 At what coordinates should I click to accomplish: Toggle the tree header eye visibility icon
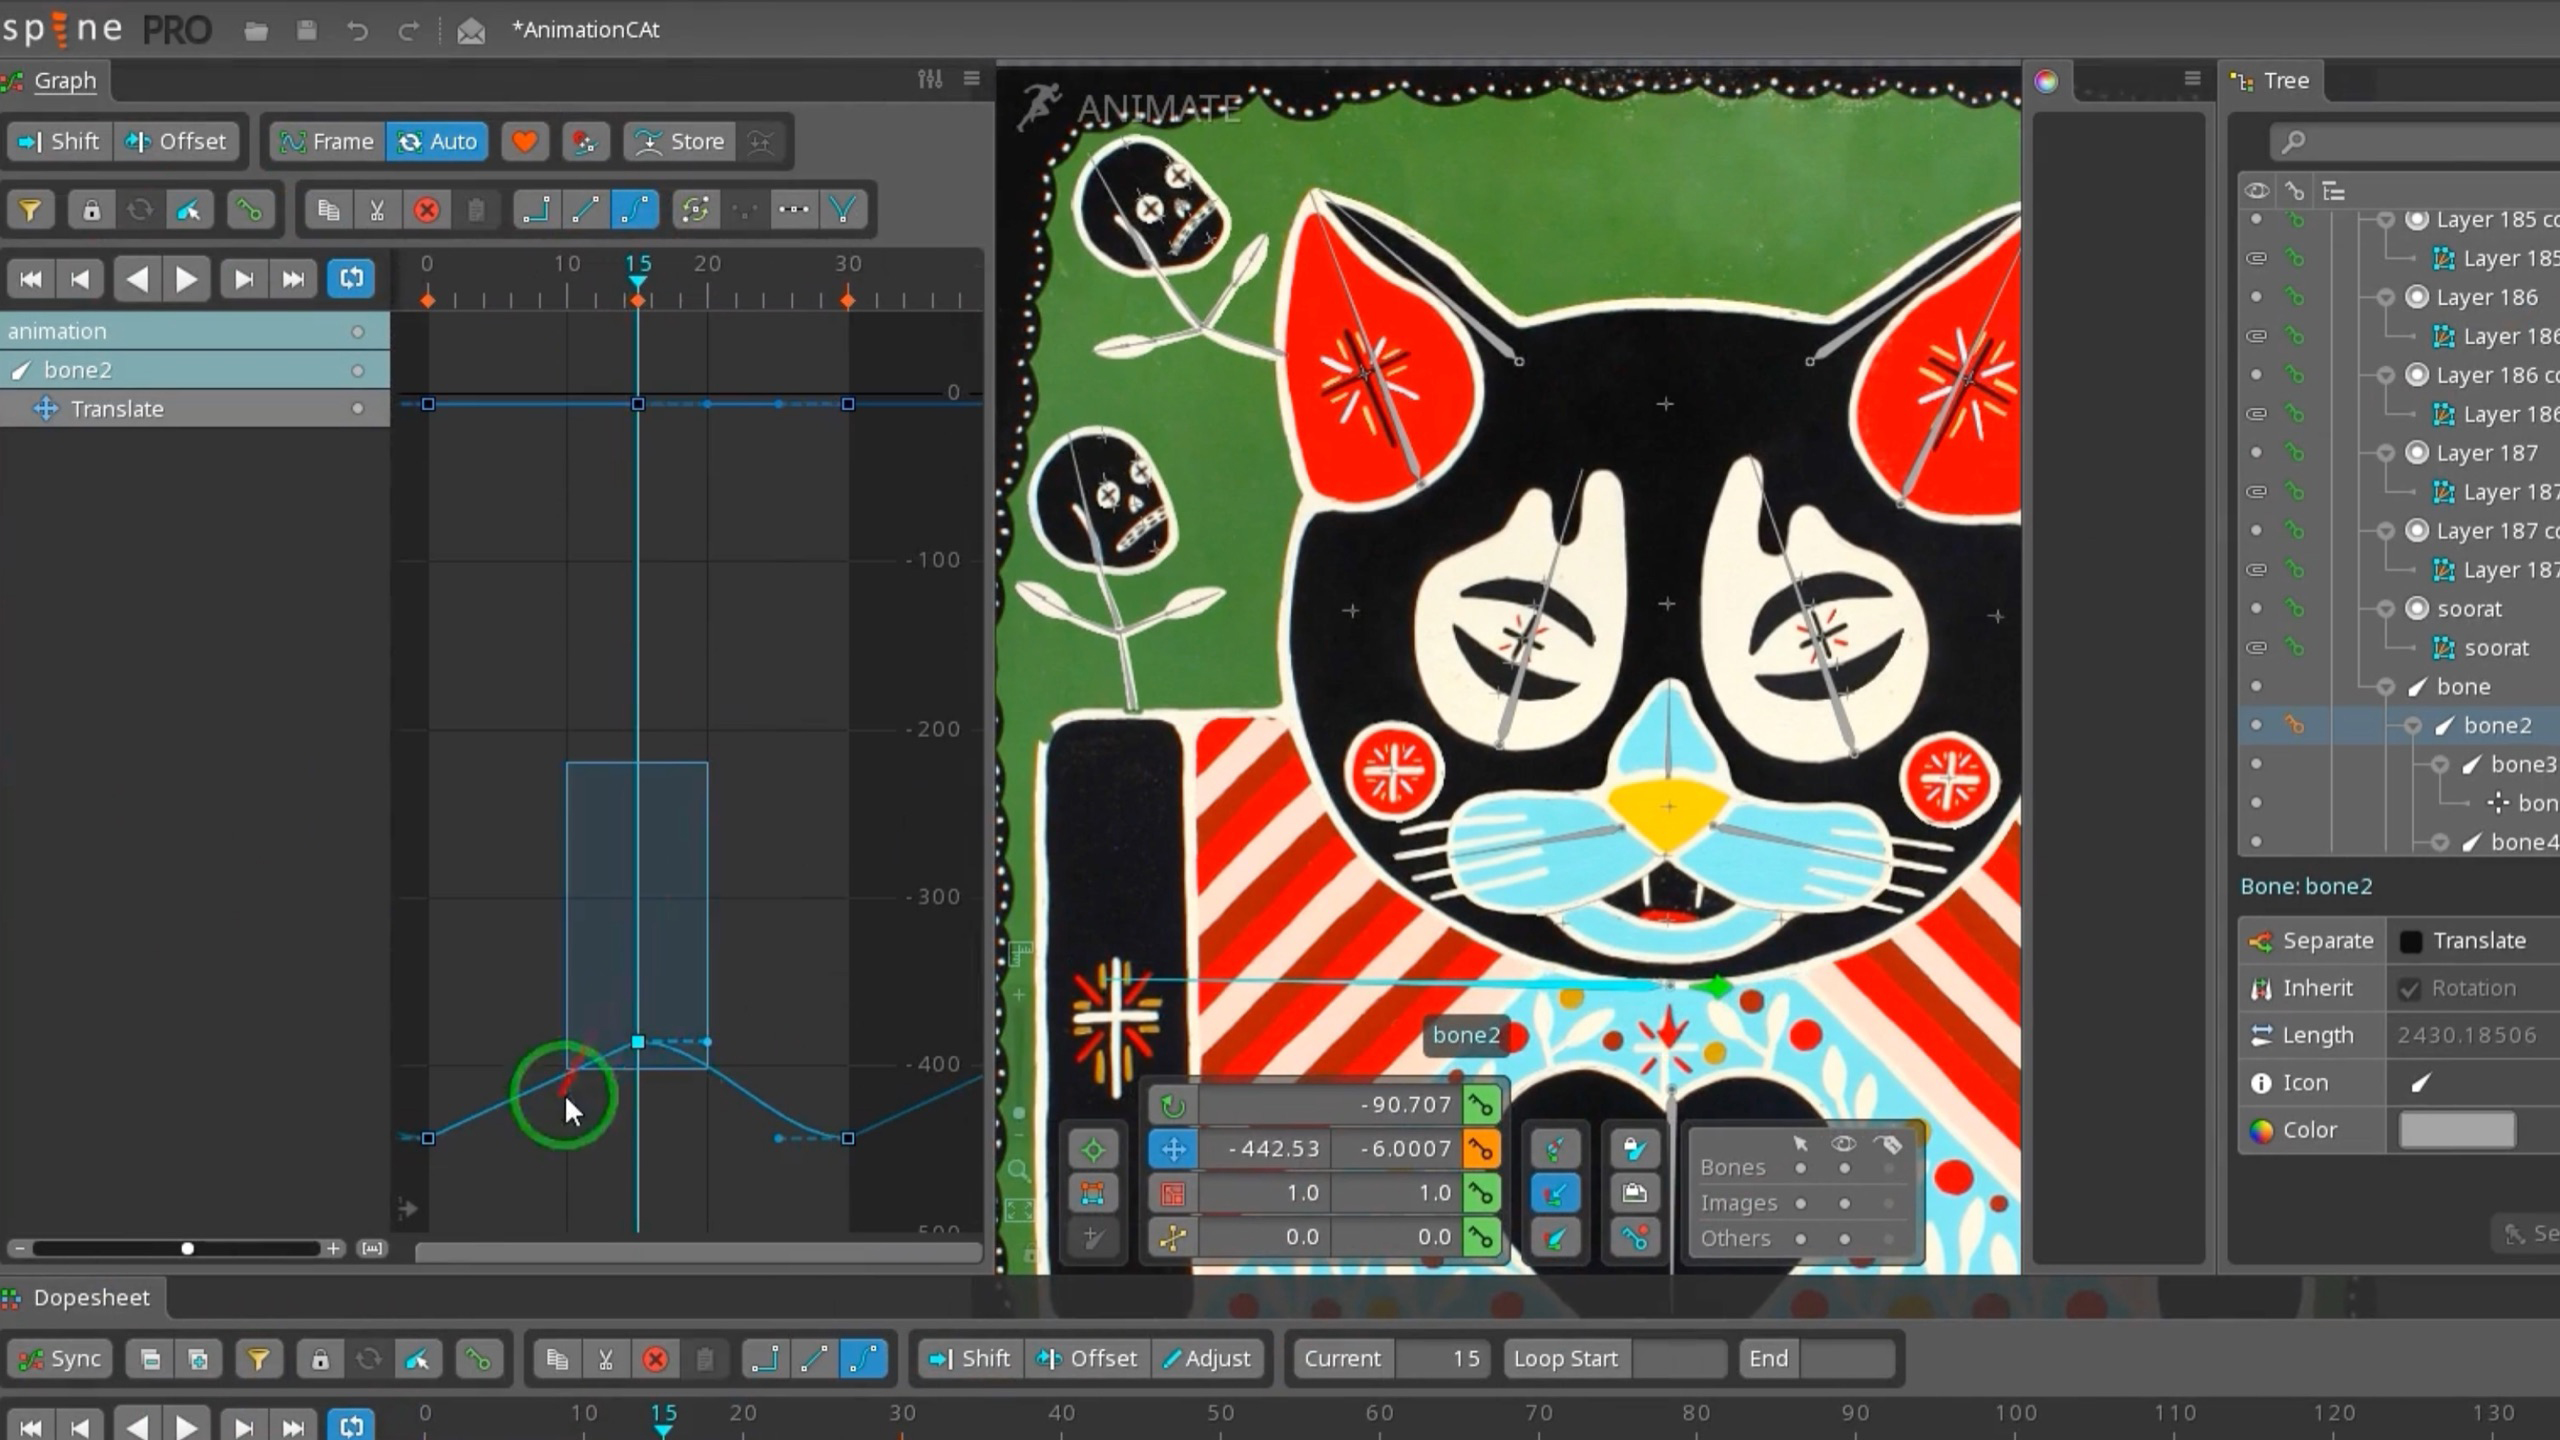[2256, 191]
